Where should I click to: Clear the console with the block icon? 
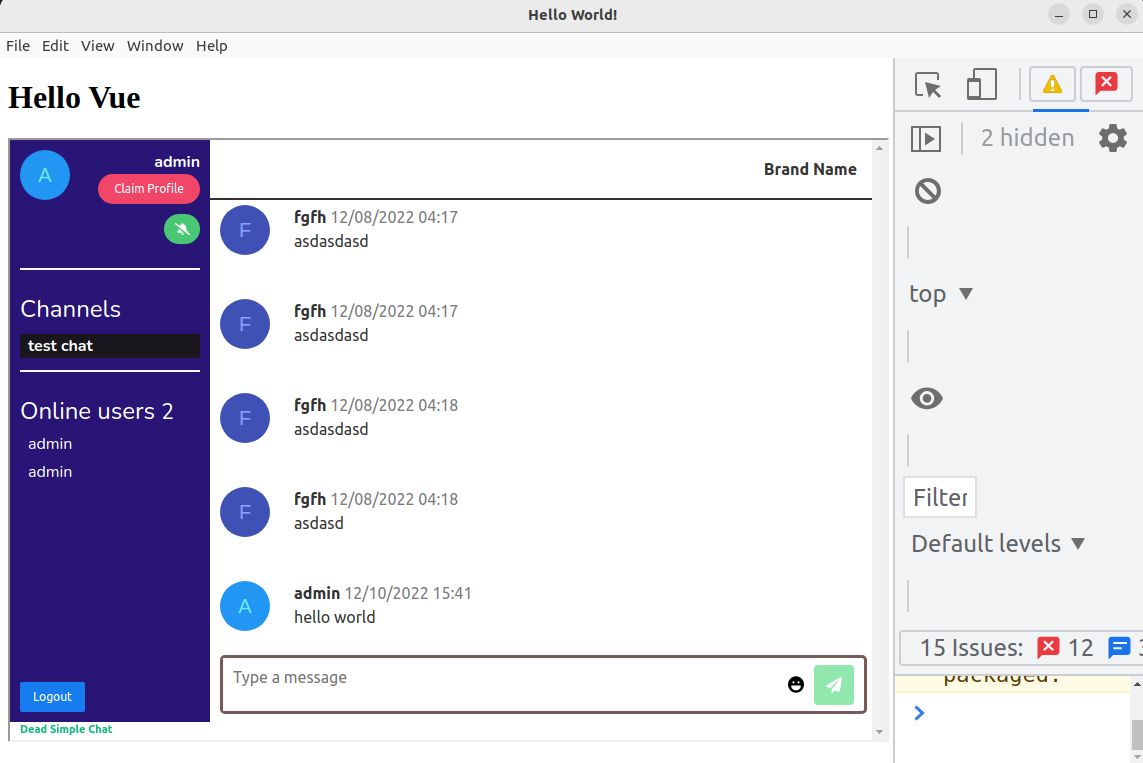[x=928, y=191]
